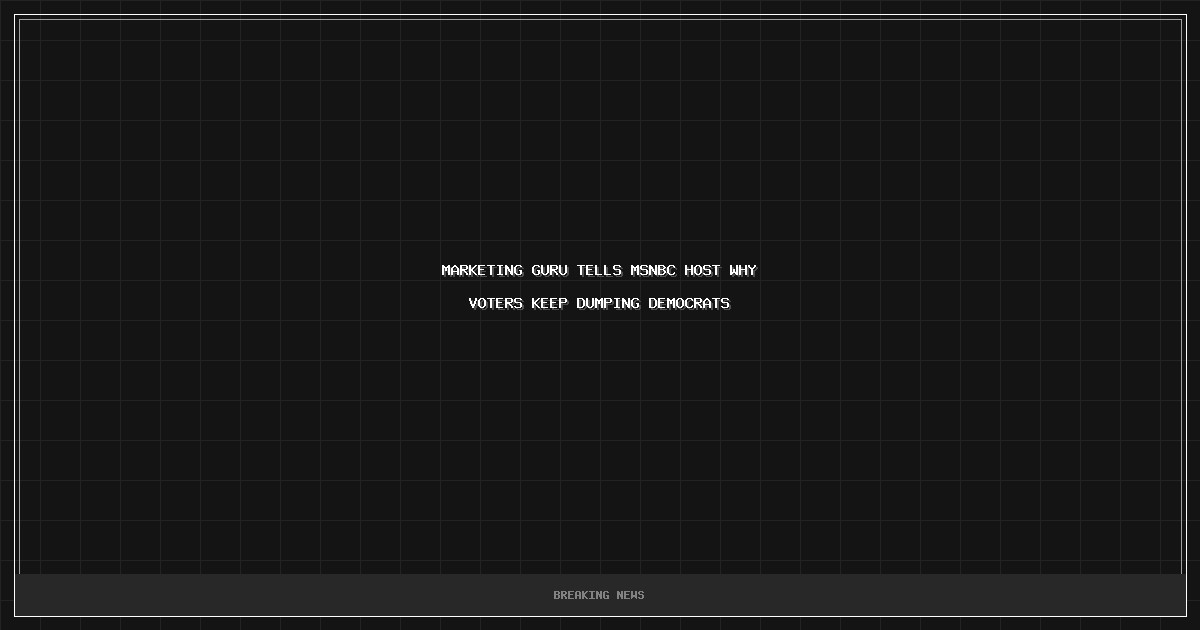Click the left end of the gray bottom bar
The image size is (1200, 630).
pos(40,595)
